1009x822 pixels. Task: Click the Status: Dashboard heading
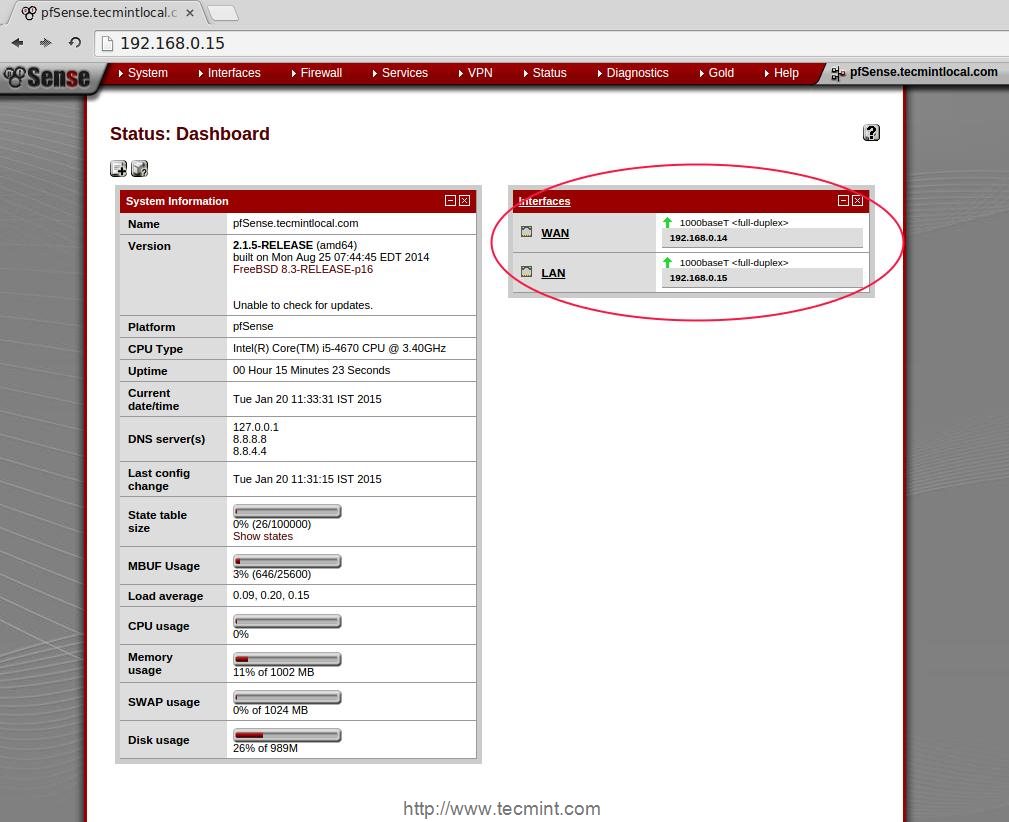click(x=190, y=134)
